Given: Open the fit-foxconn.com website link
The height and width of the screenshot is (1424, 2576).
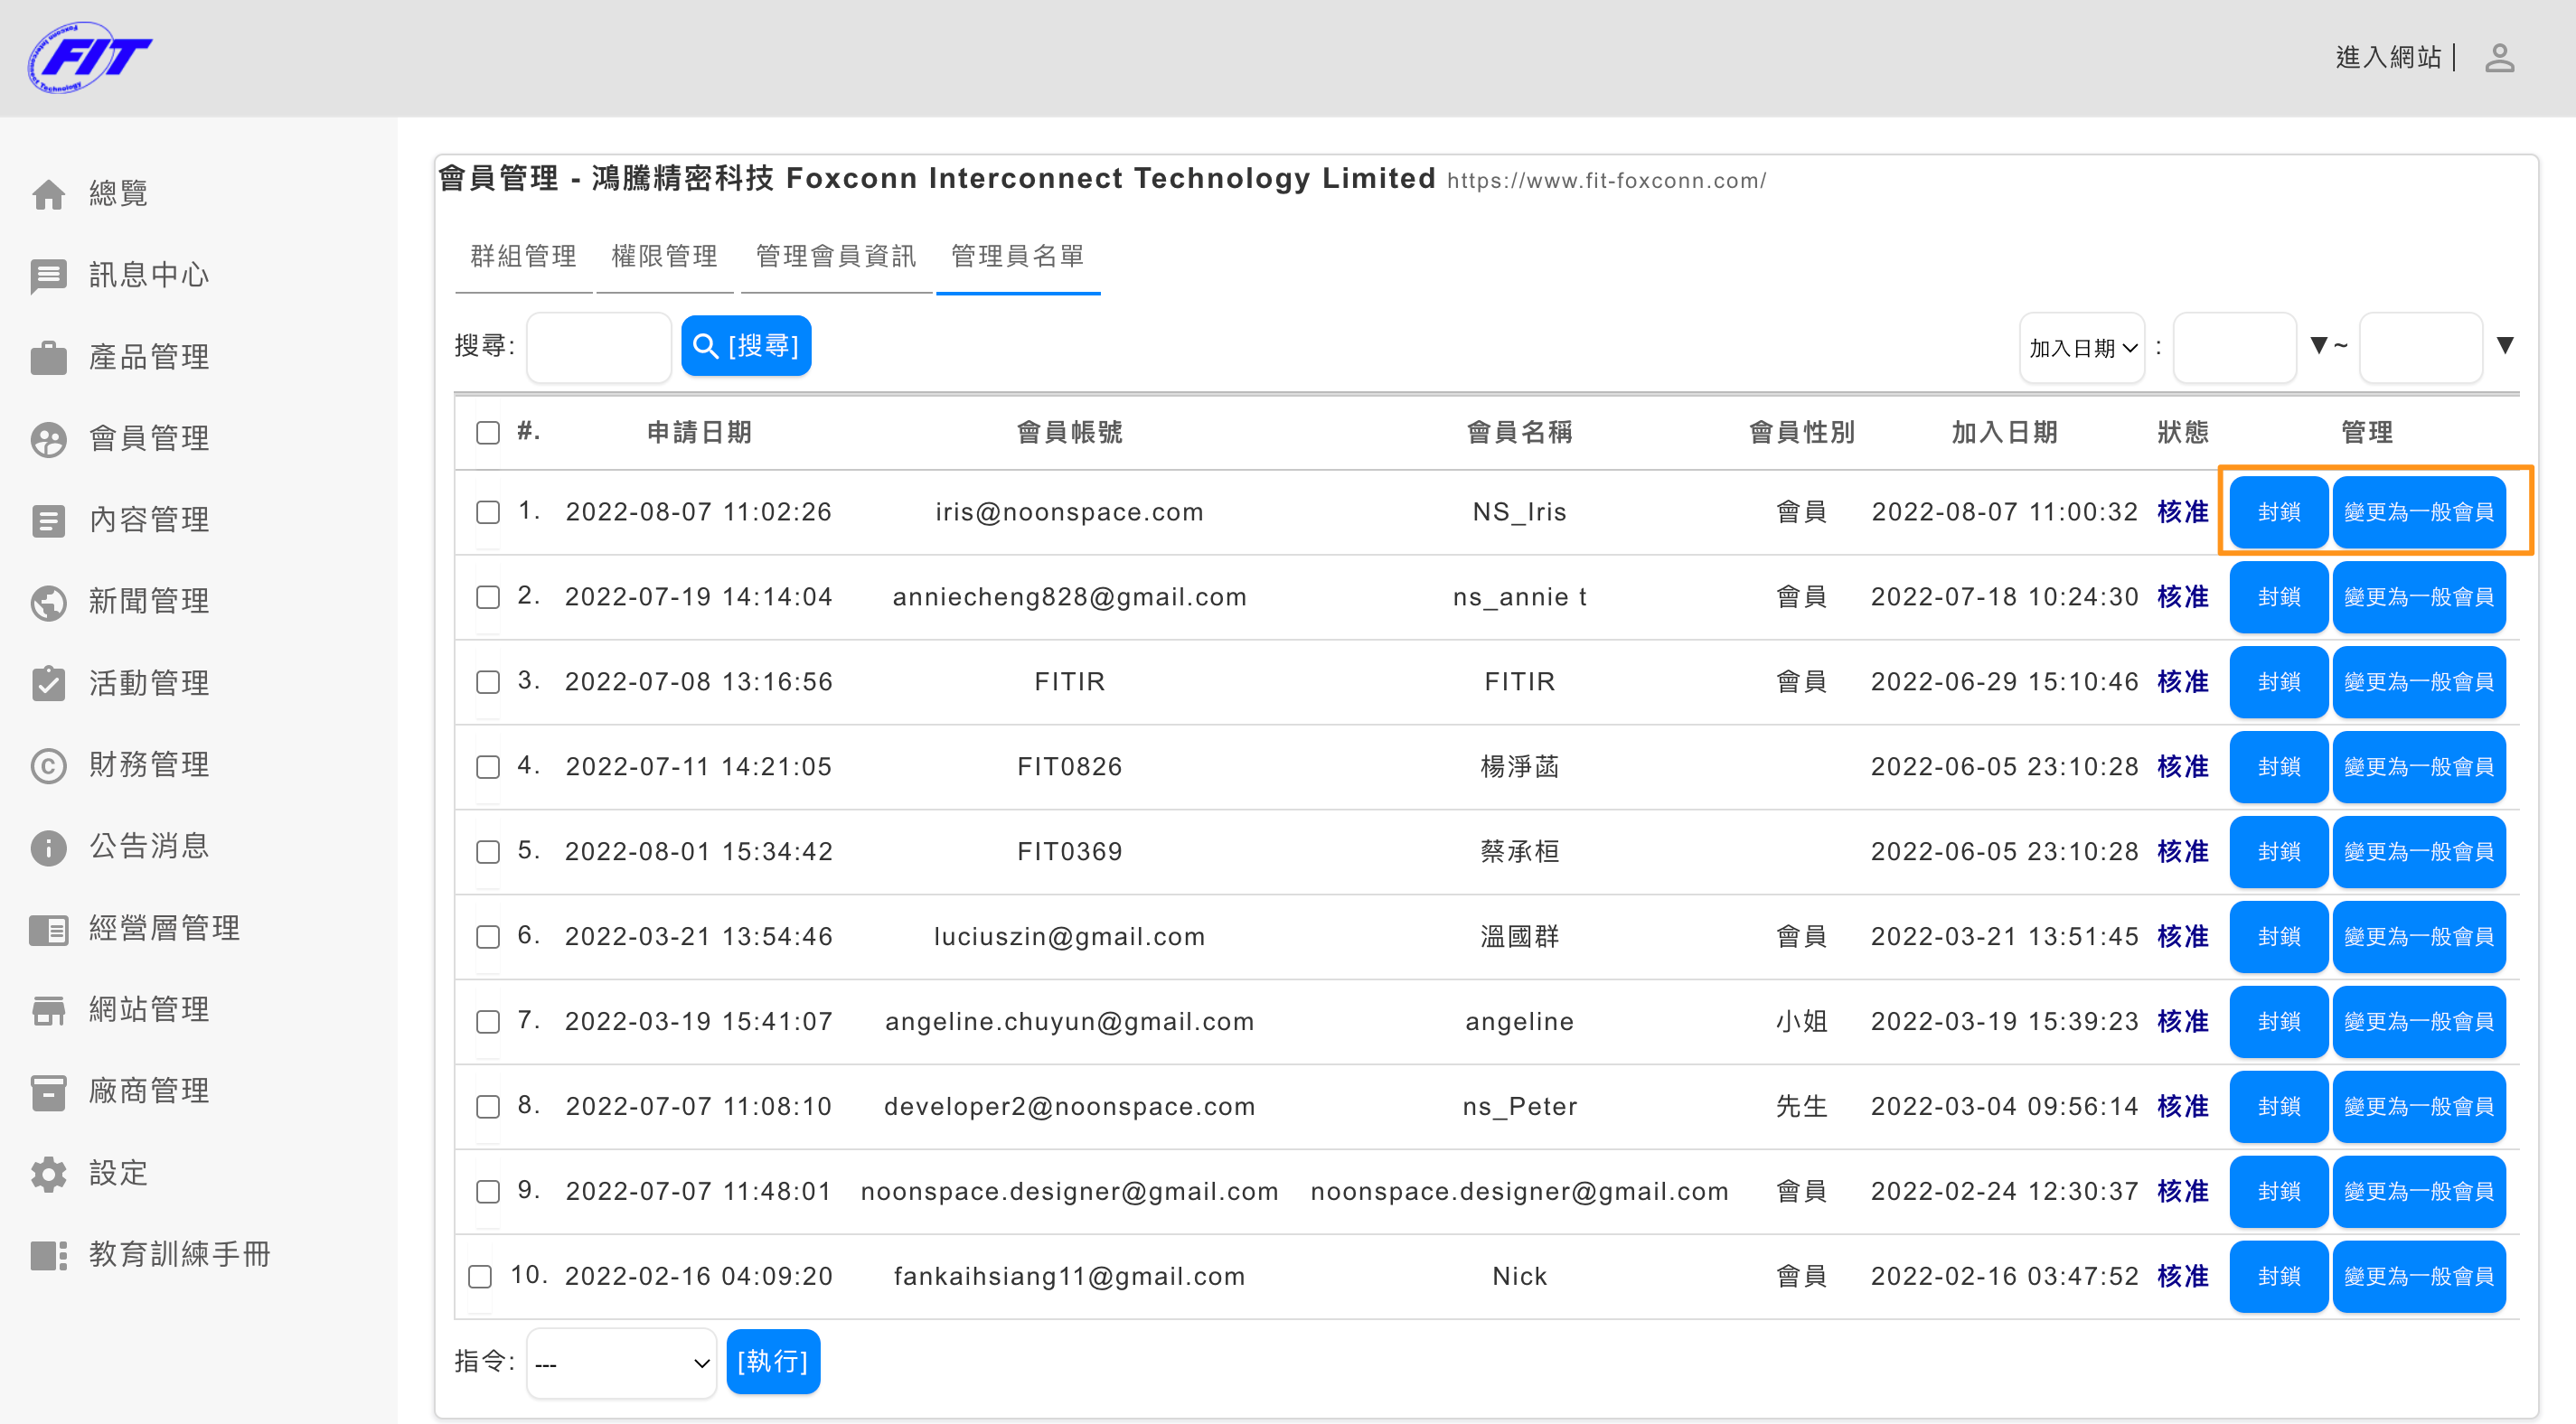Looking at the screenshot, I should pos(1606,181).
